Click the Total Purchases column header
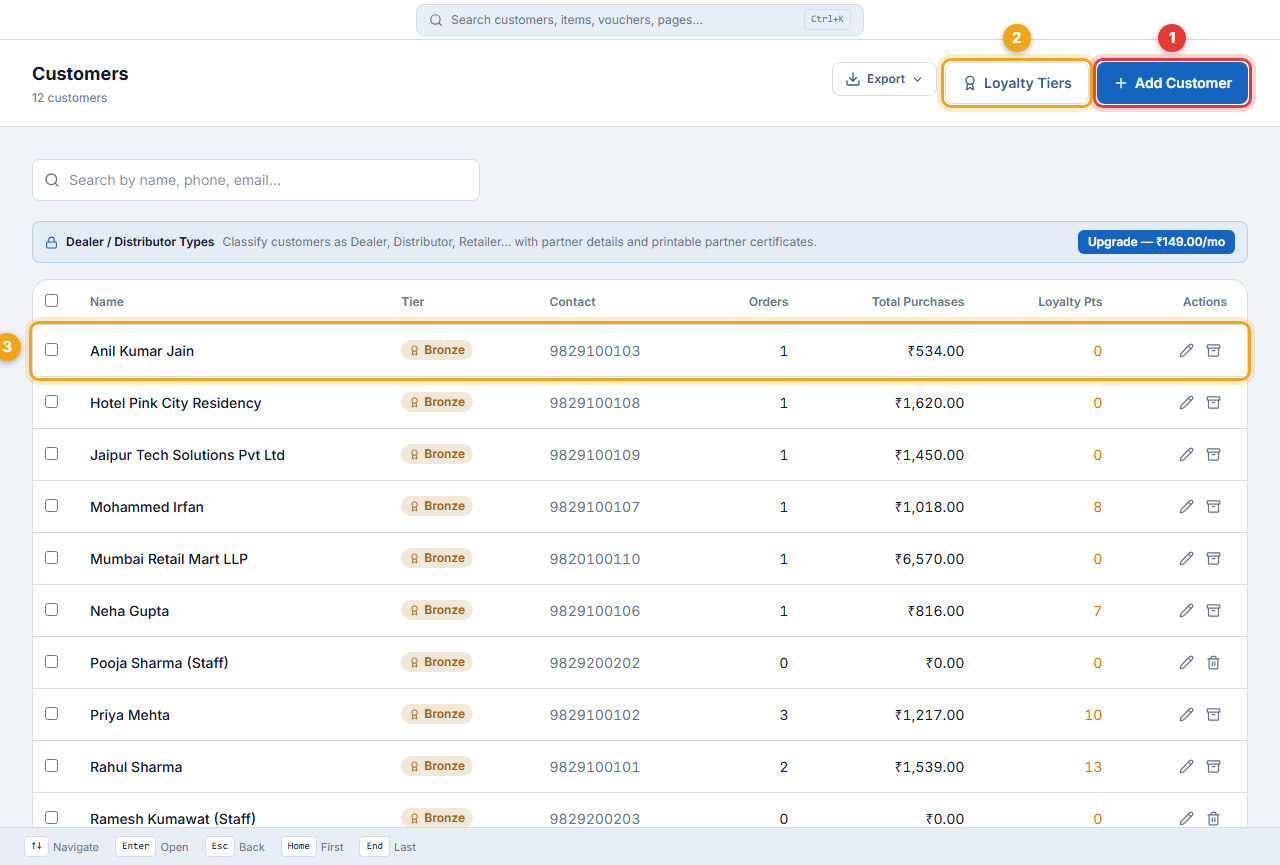Viewport: 1280px width, 865px height. [918, 302]
